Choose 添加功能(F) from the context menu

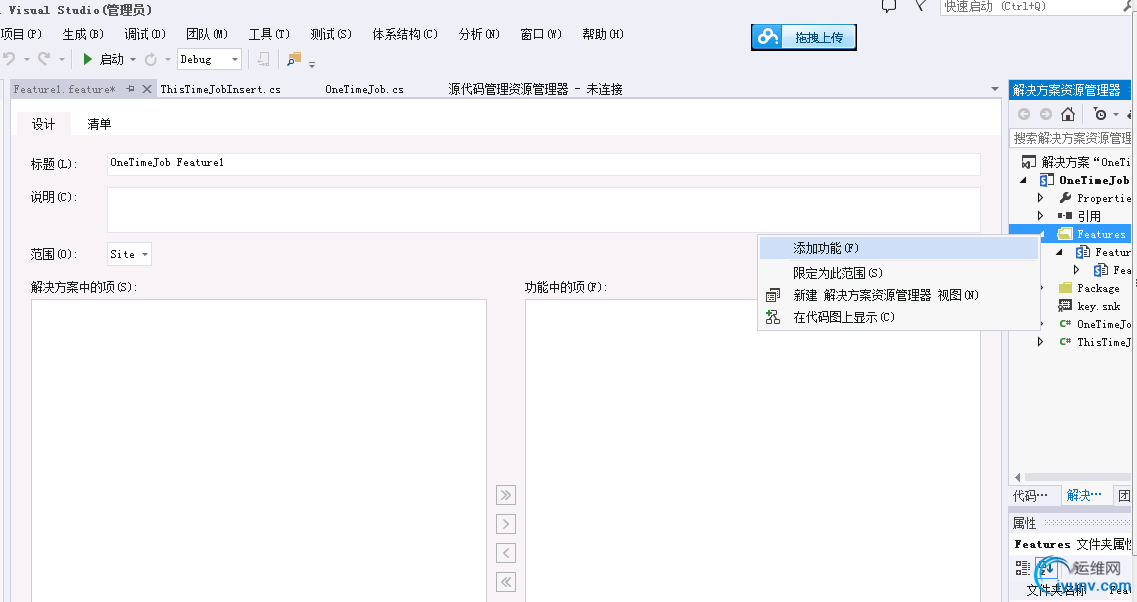tap(898, 248)
